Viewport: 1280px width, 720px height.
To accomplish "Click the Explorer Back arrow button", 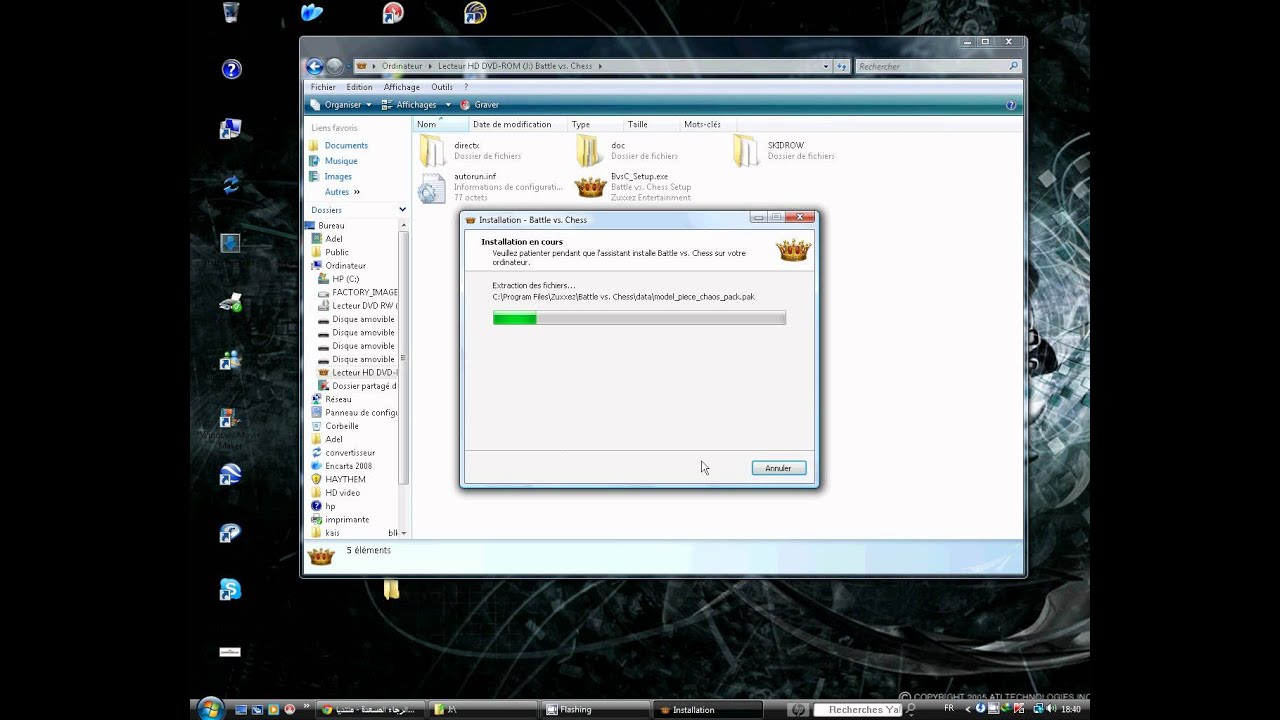I will [x=315, y=66].
